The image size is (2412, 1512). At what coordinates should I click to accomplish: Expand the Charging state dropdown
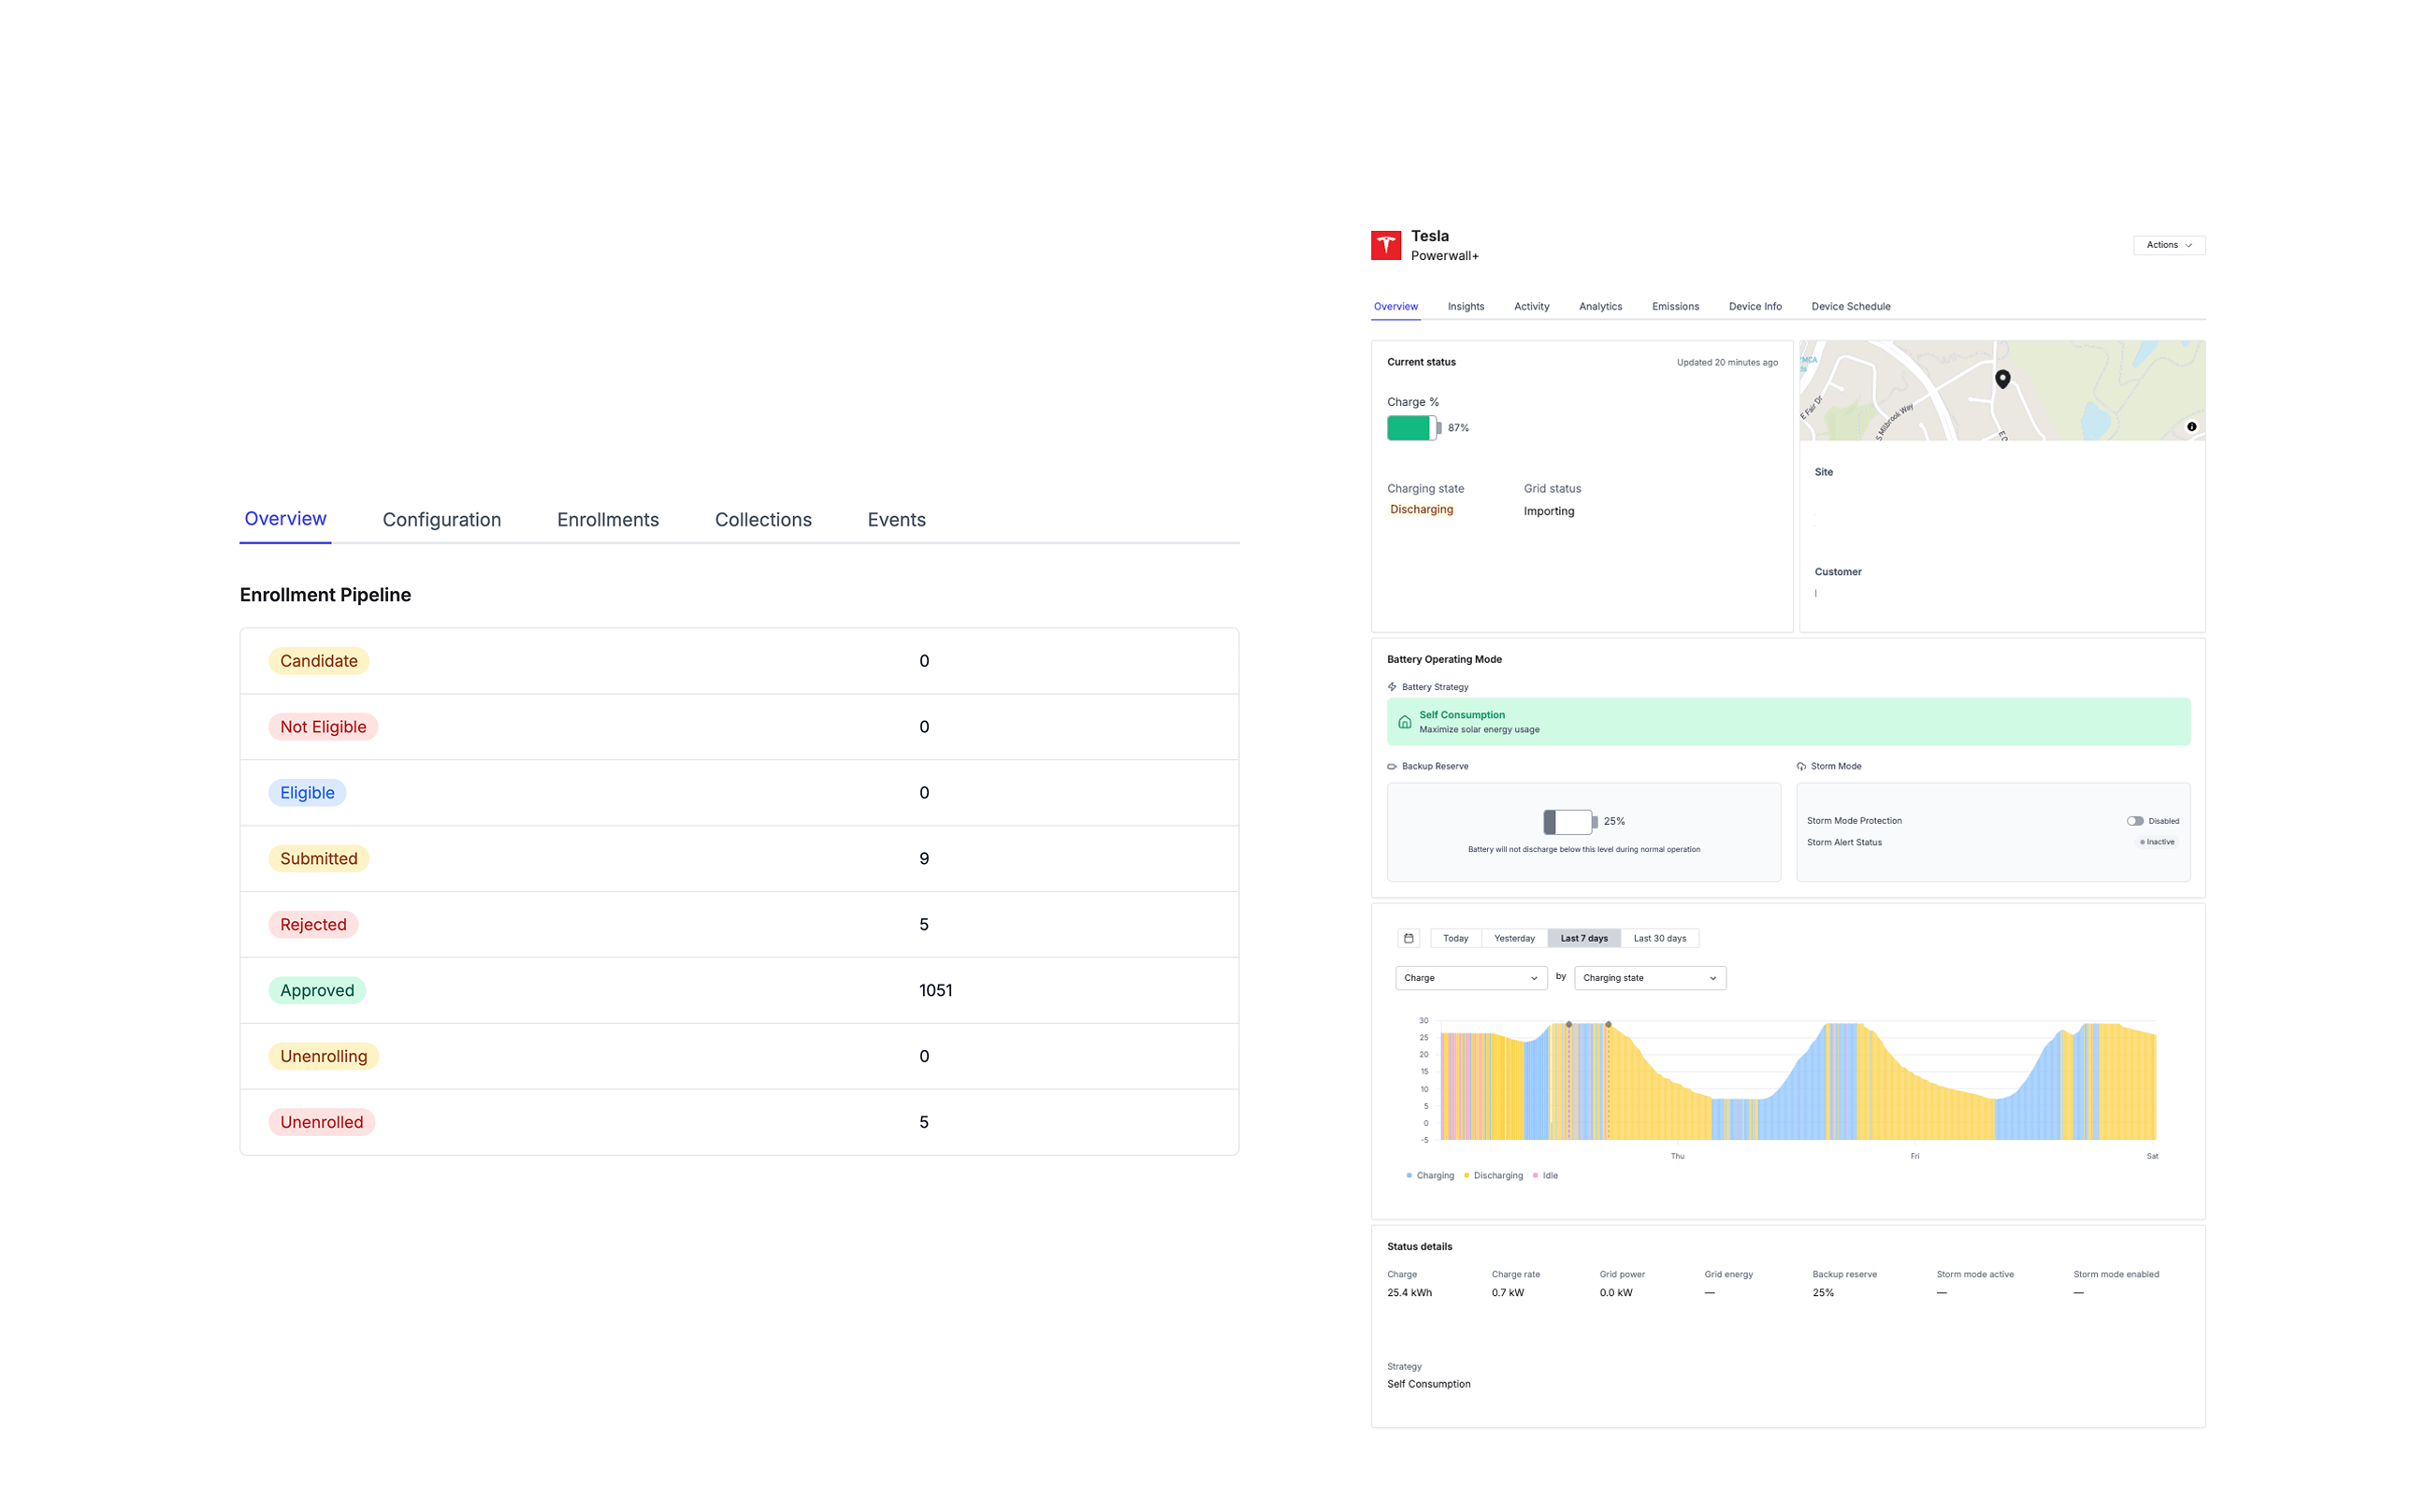[x=1649, y=978]
